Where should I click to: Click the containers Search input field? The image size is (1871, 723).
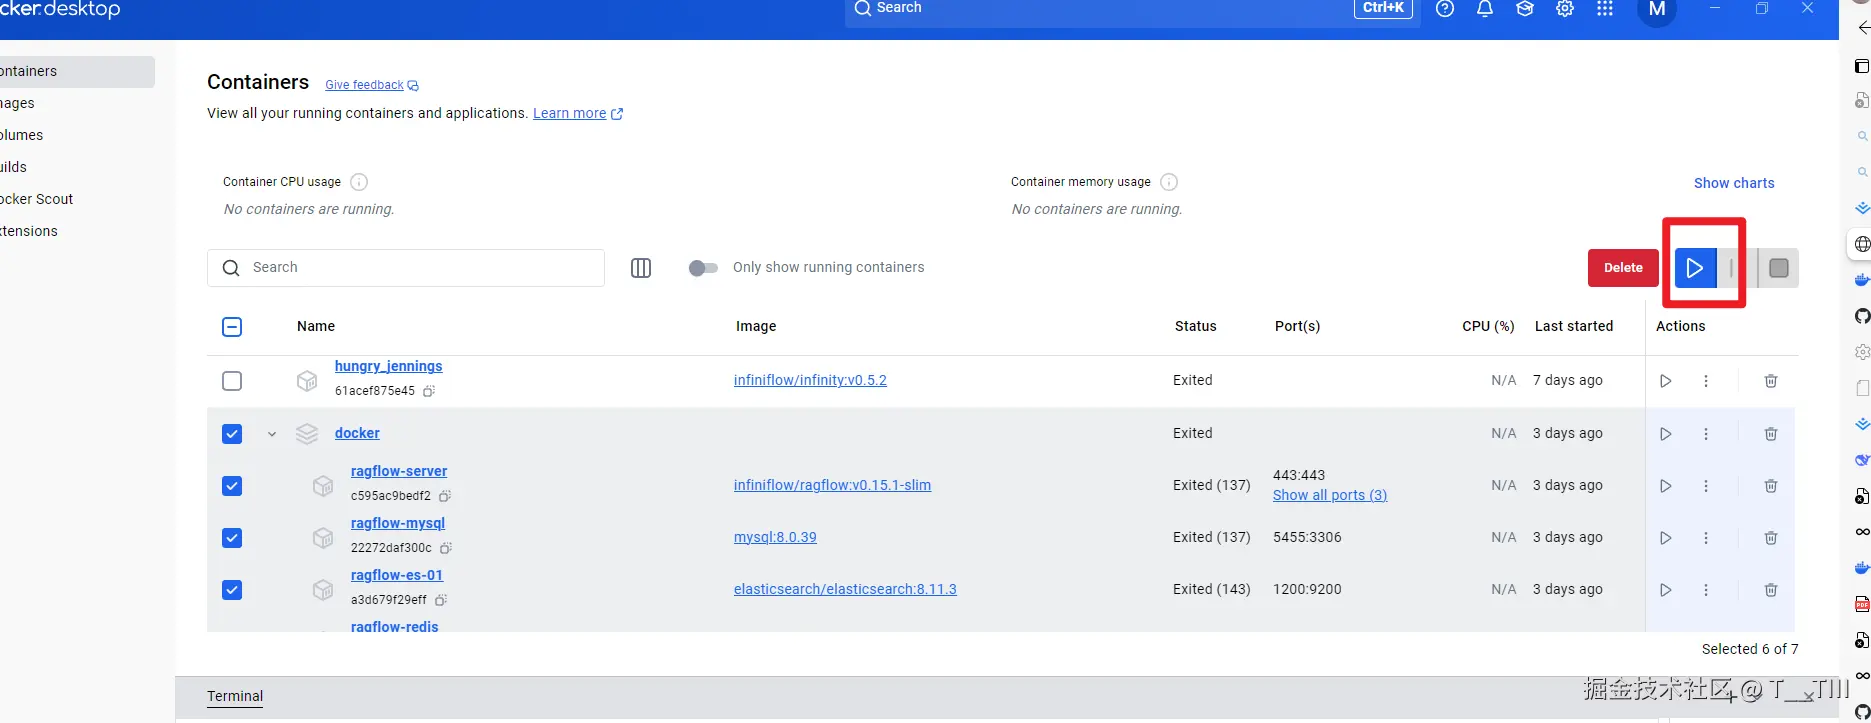[x=406, y=268]
